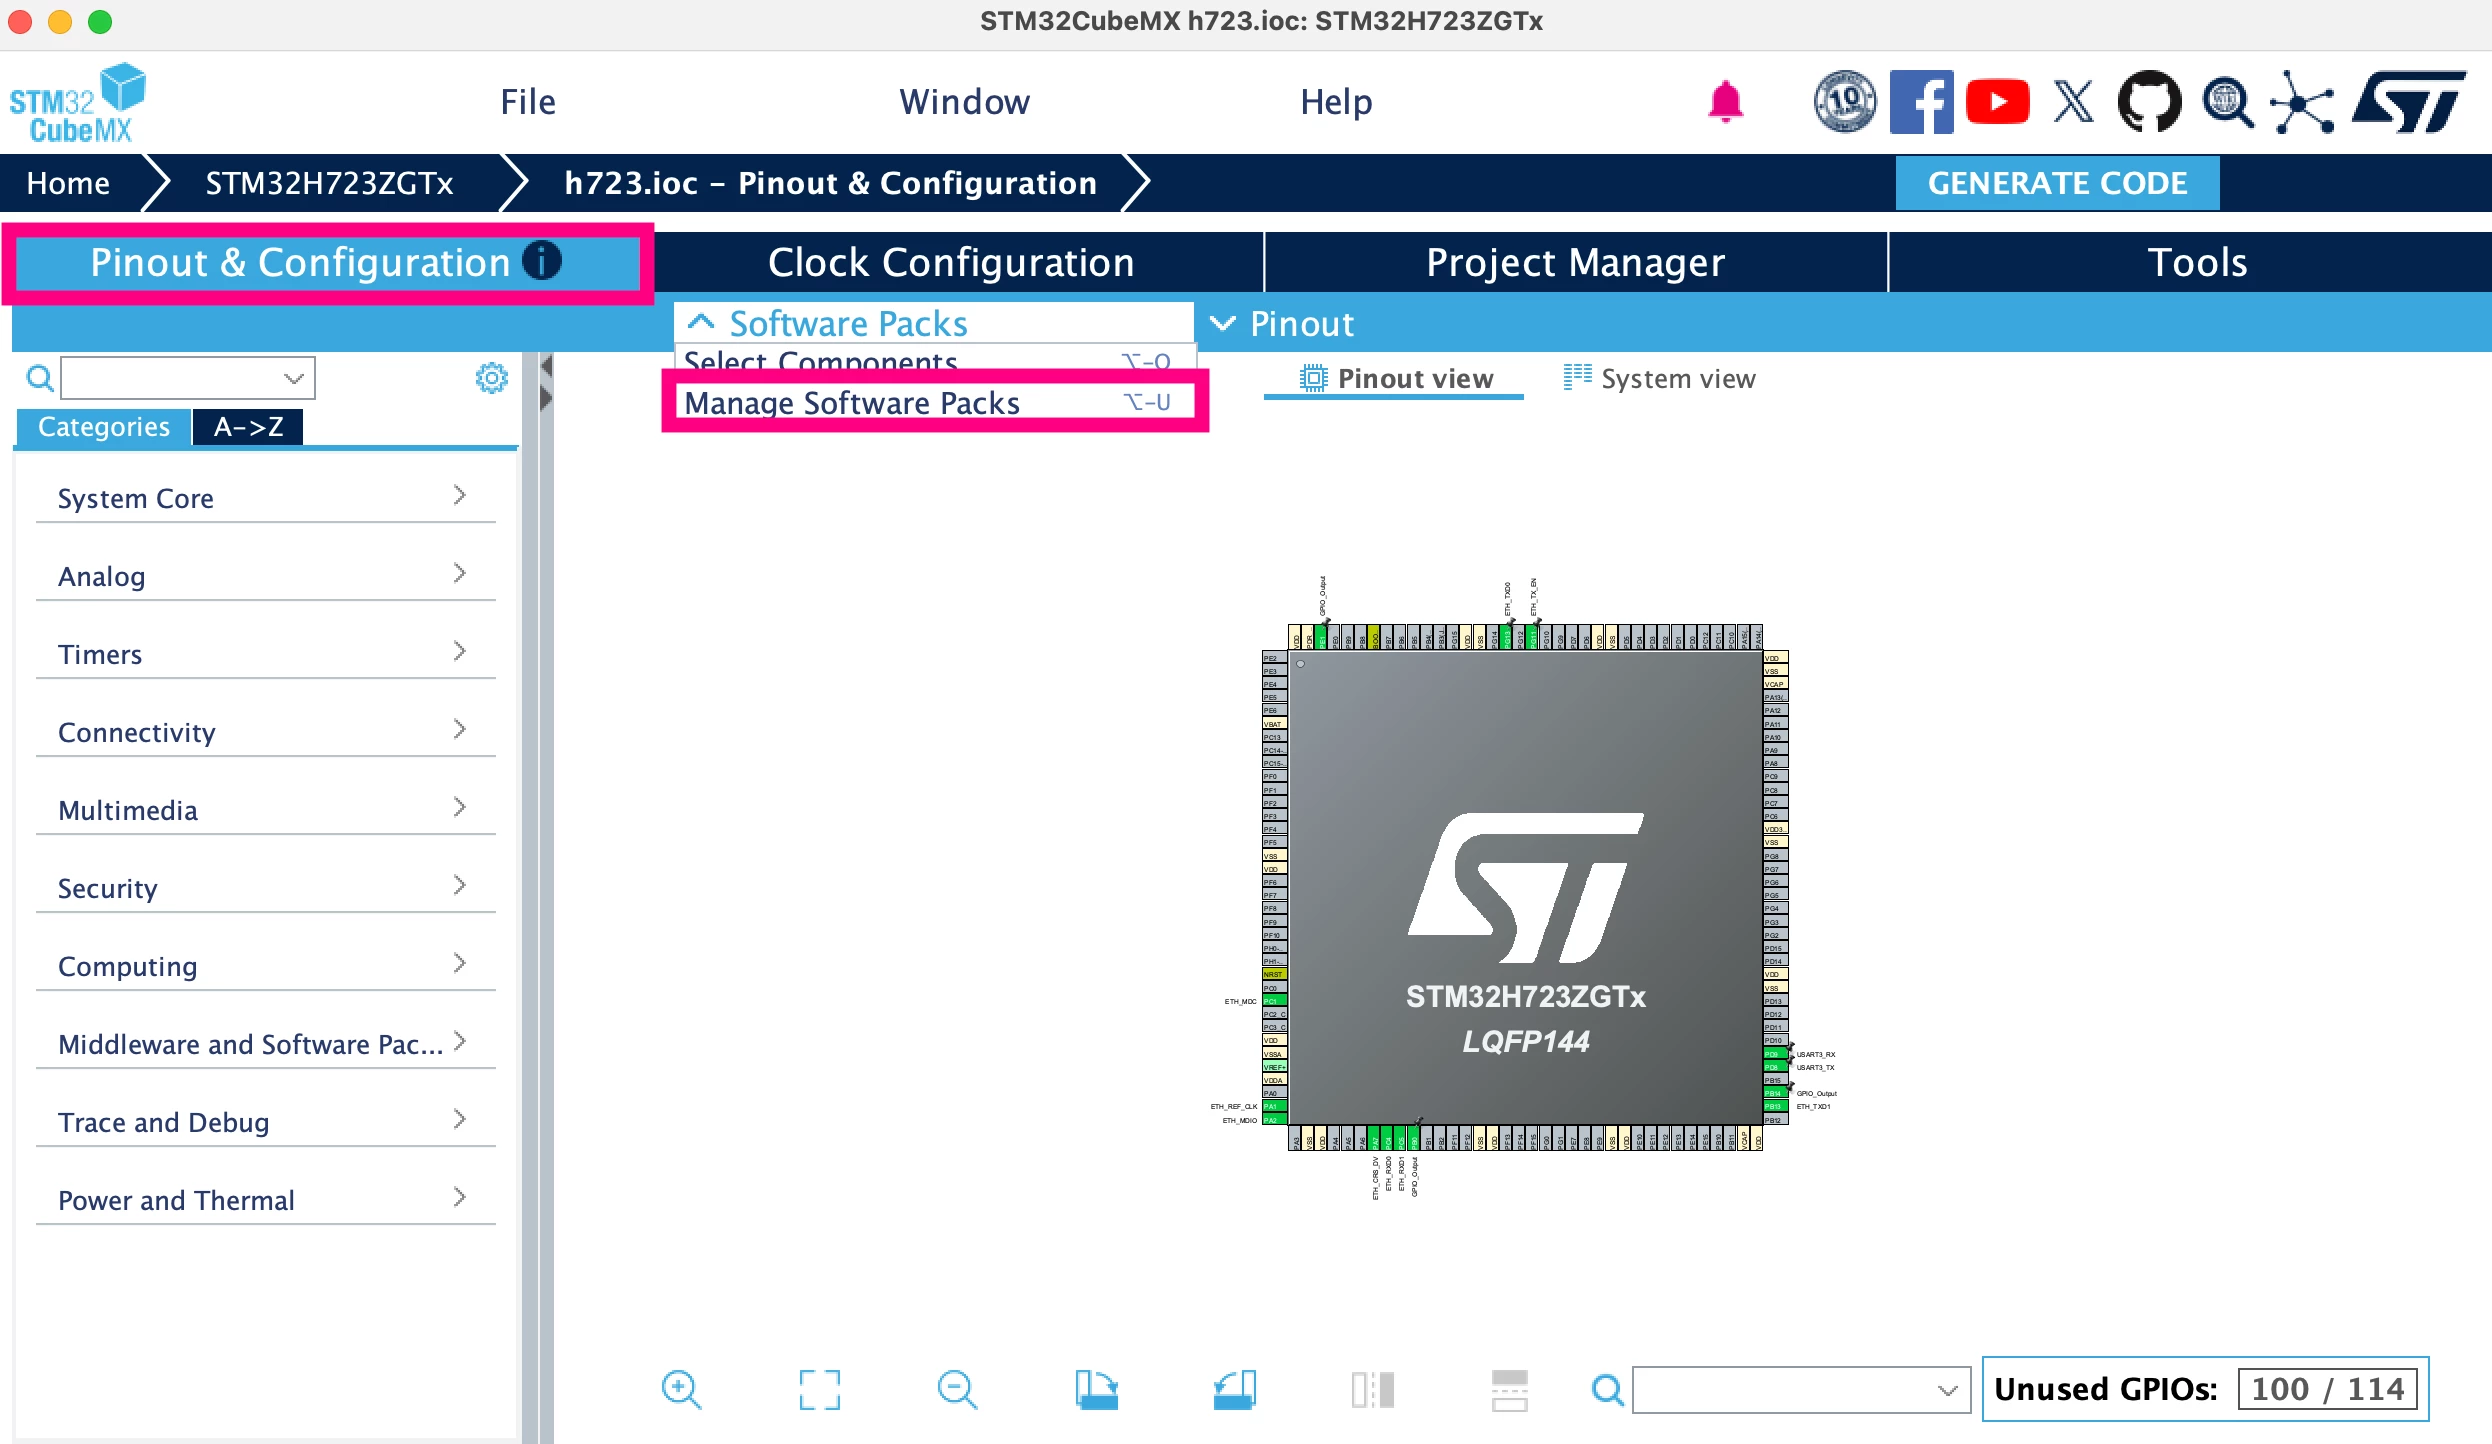Screen dimensions: 2492x1444
Task: Click the horizontal split view icon
Action: coord(1509,1389)
